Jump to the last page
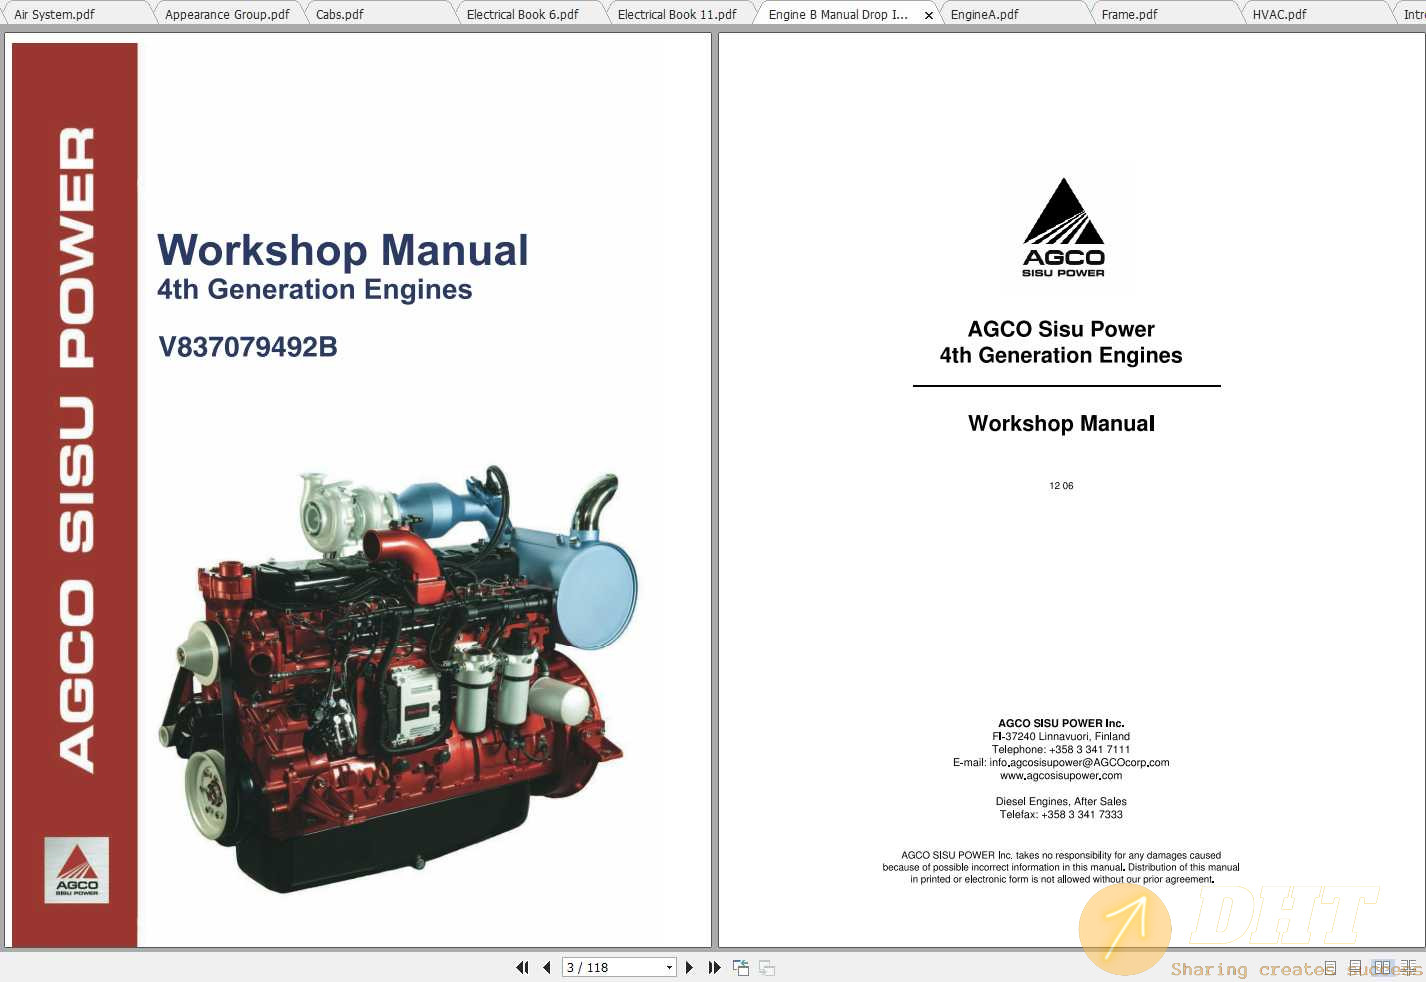Viewport: 1426px width, 982px height. coord(714,967)
